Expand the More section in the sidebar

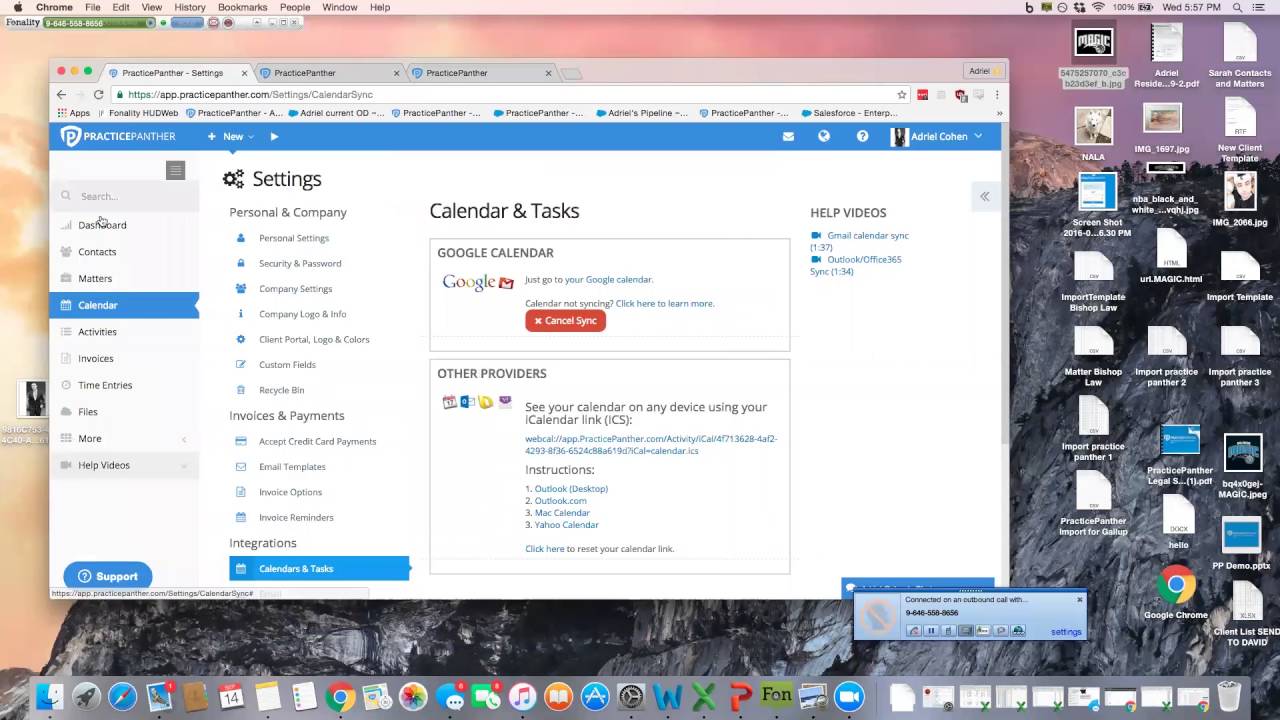click(124, 438)
